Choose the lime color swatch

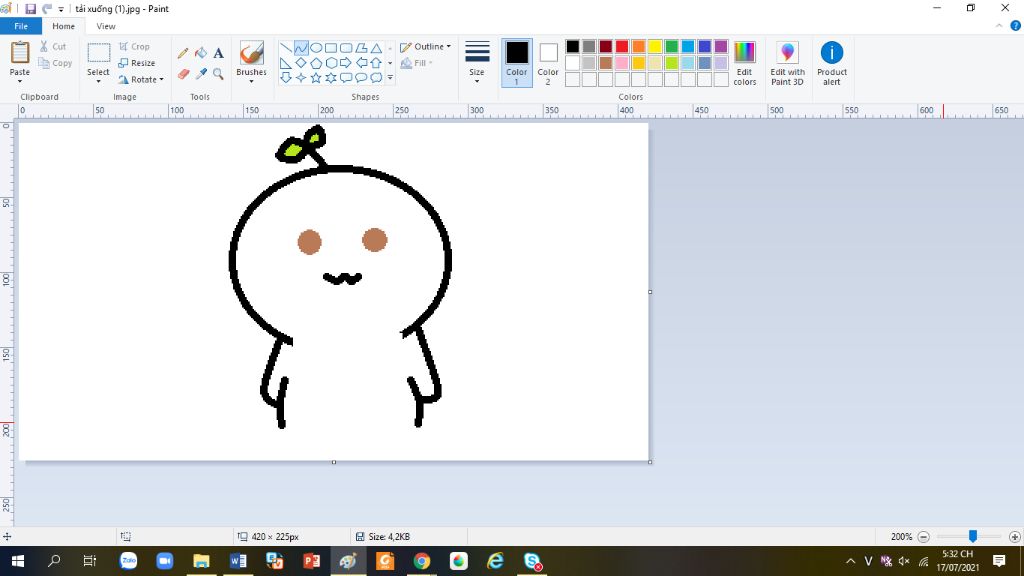[x=671, y=63]
